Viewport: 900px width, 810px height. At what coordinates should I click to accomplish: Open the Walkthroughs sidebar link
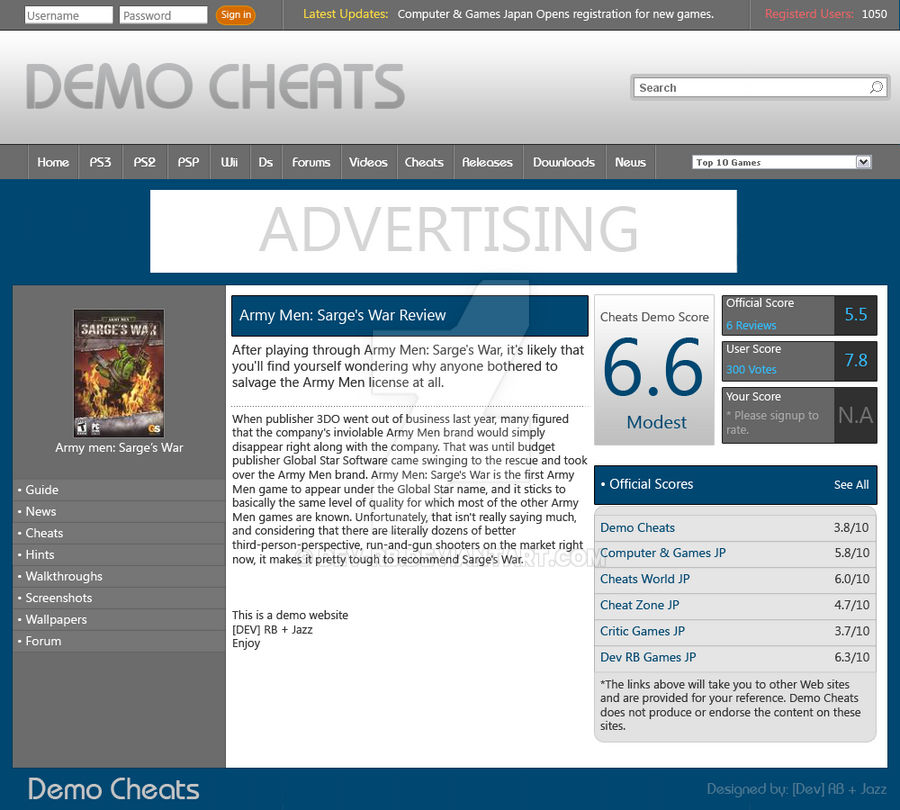[x=119, y=576]
